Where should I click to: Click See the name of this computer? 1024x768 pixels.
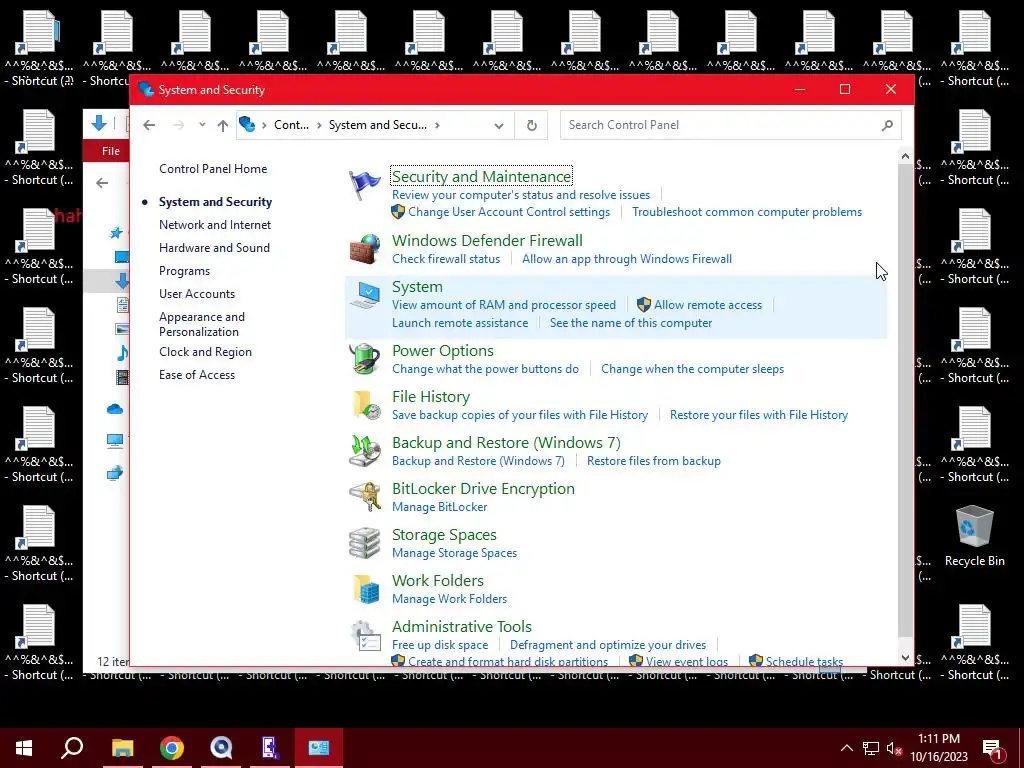pos(631,323)
